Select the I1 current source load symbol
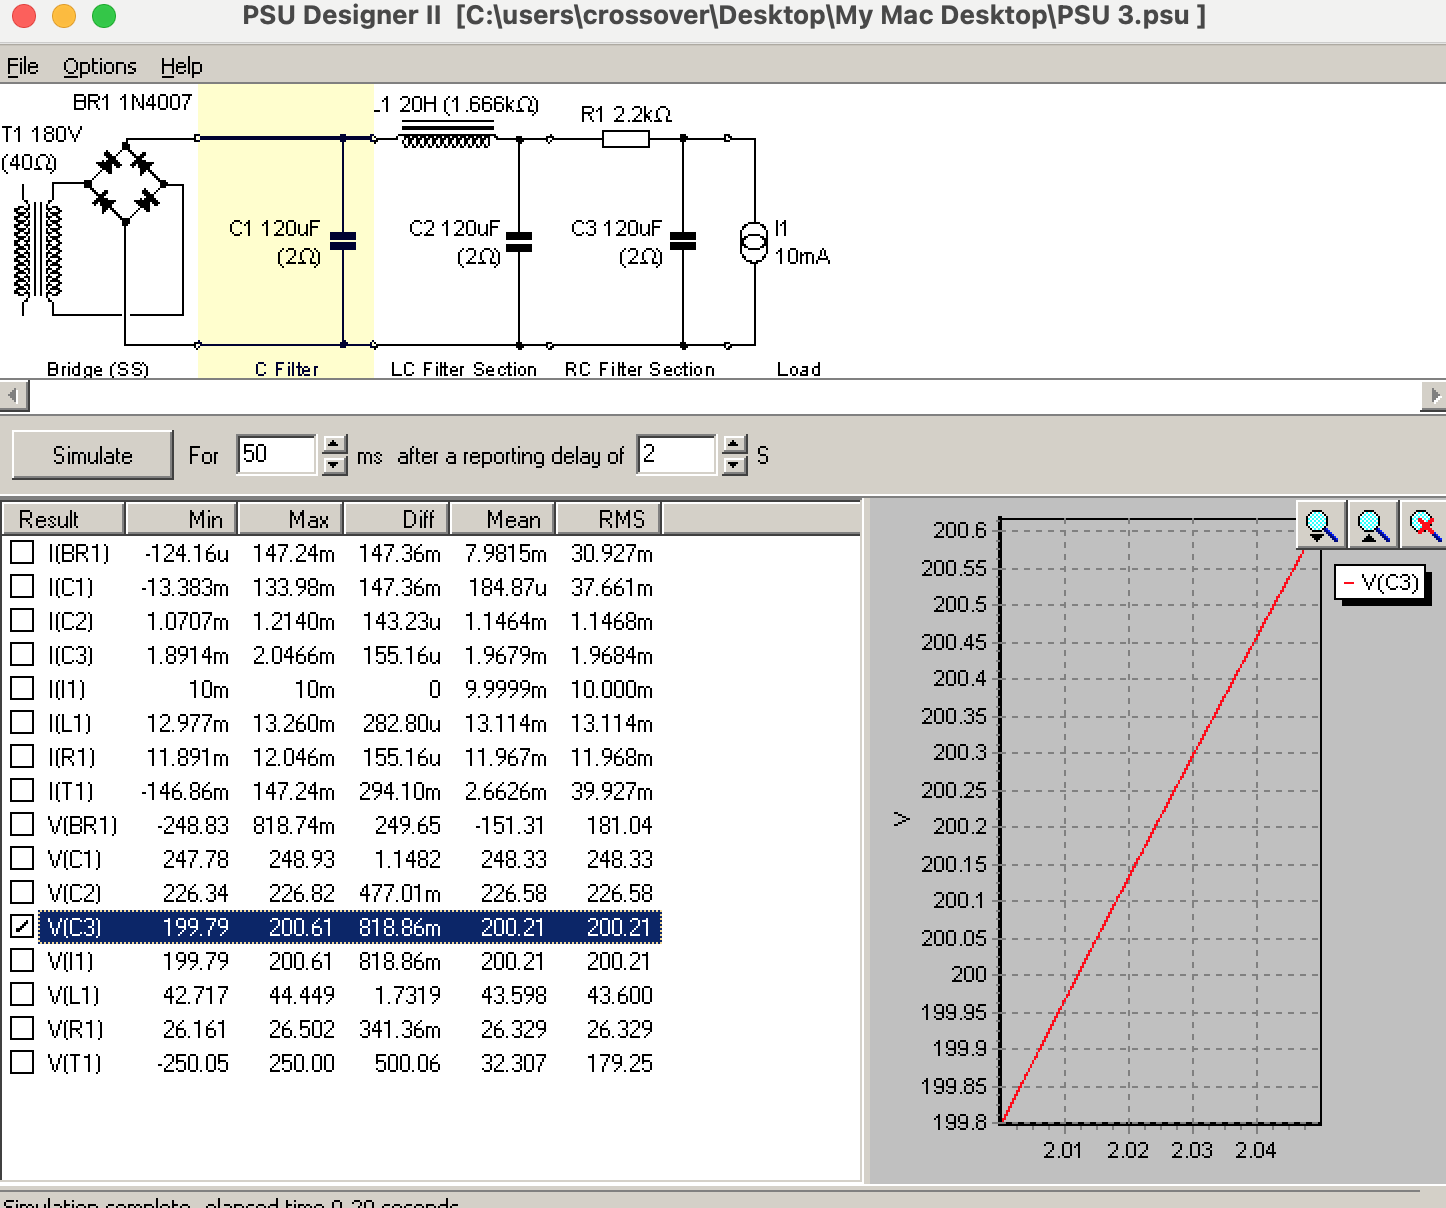Screen dimensions: 1446x1208 tap(754, 242)
